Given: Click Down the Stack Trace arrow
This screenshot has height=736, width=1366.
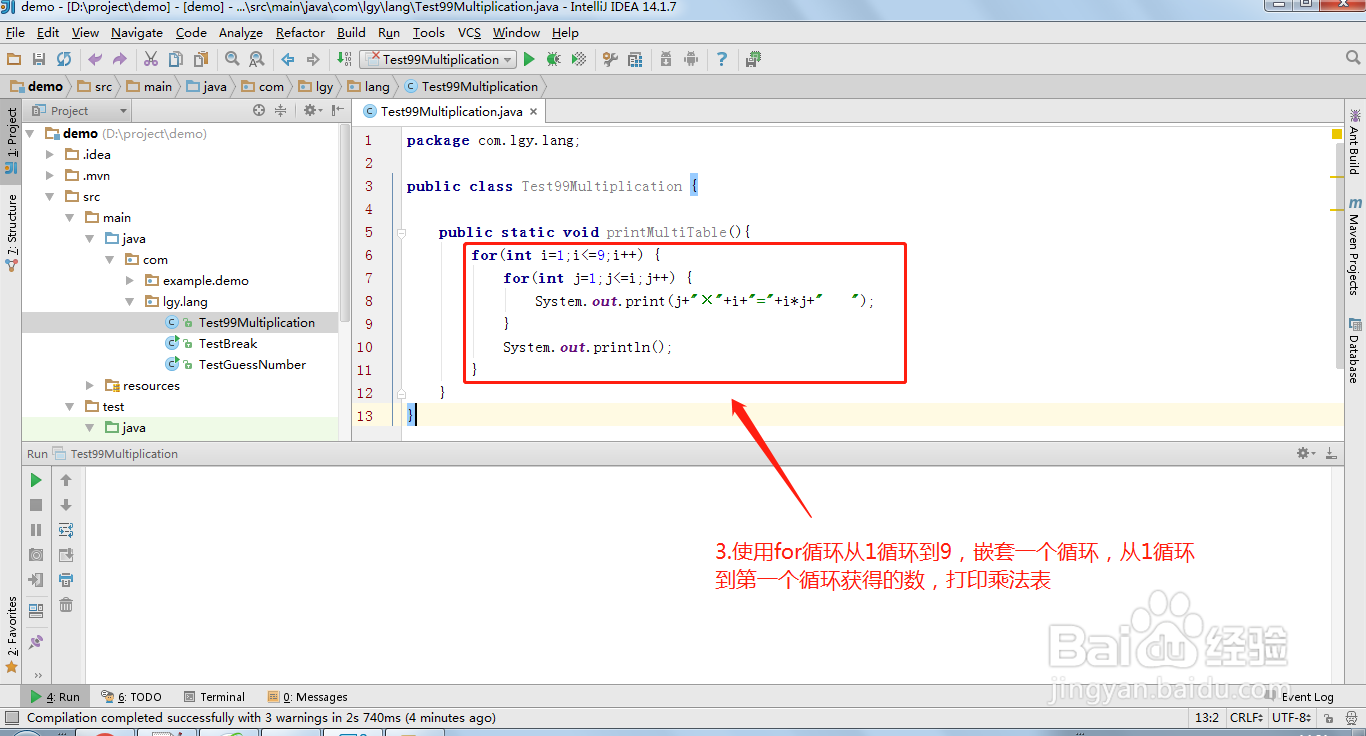Looking at the screenshot, I should tap(66, 505).
